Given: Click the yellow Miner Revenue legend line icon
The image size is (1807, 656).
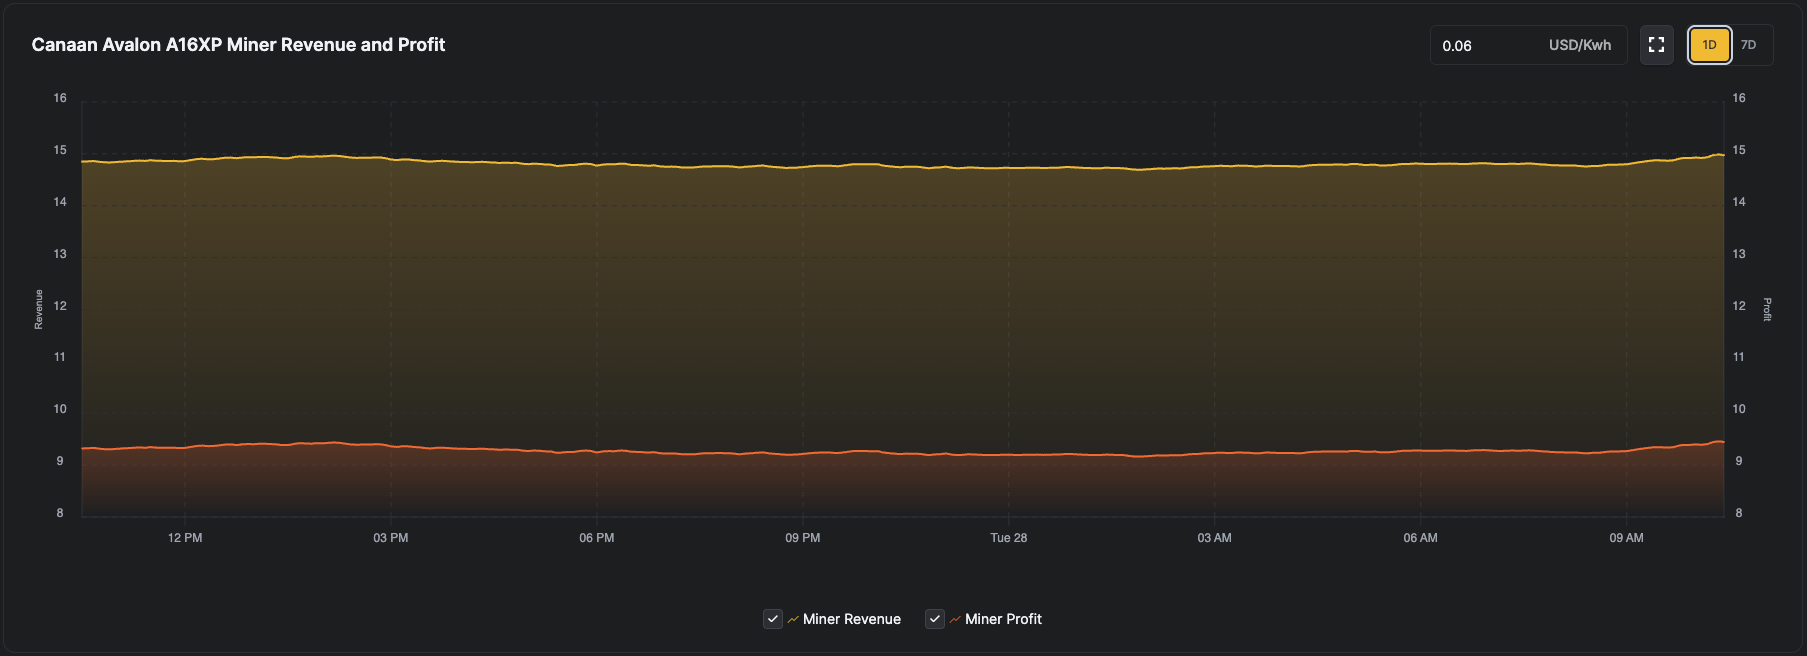Looking at the screenshot, I should coord(793,620).
